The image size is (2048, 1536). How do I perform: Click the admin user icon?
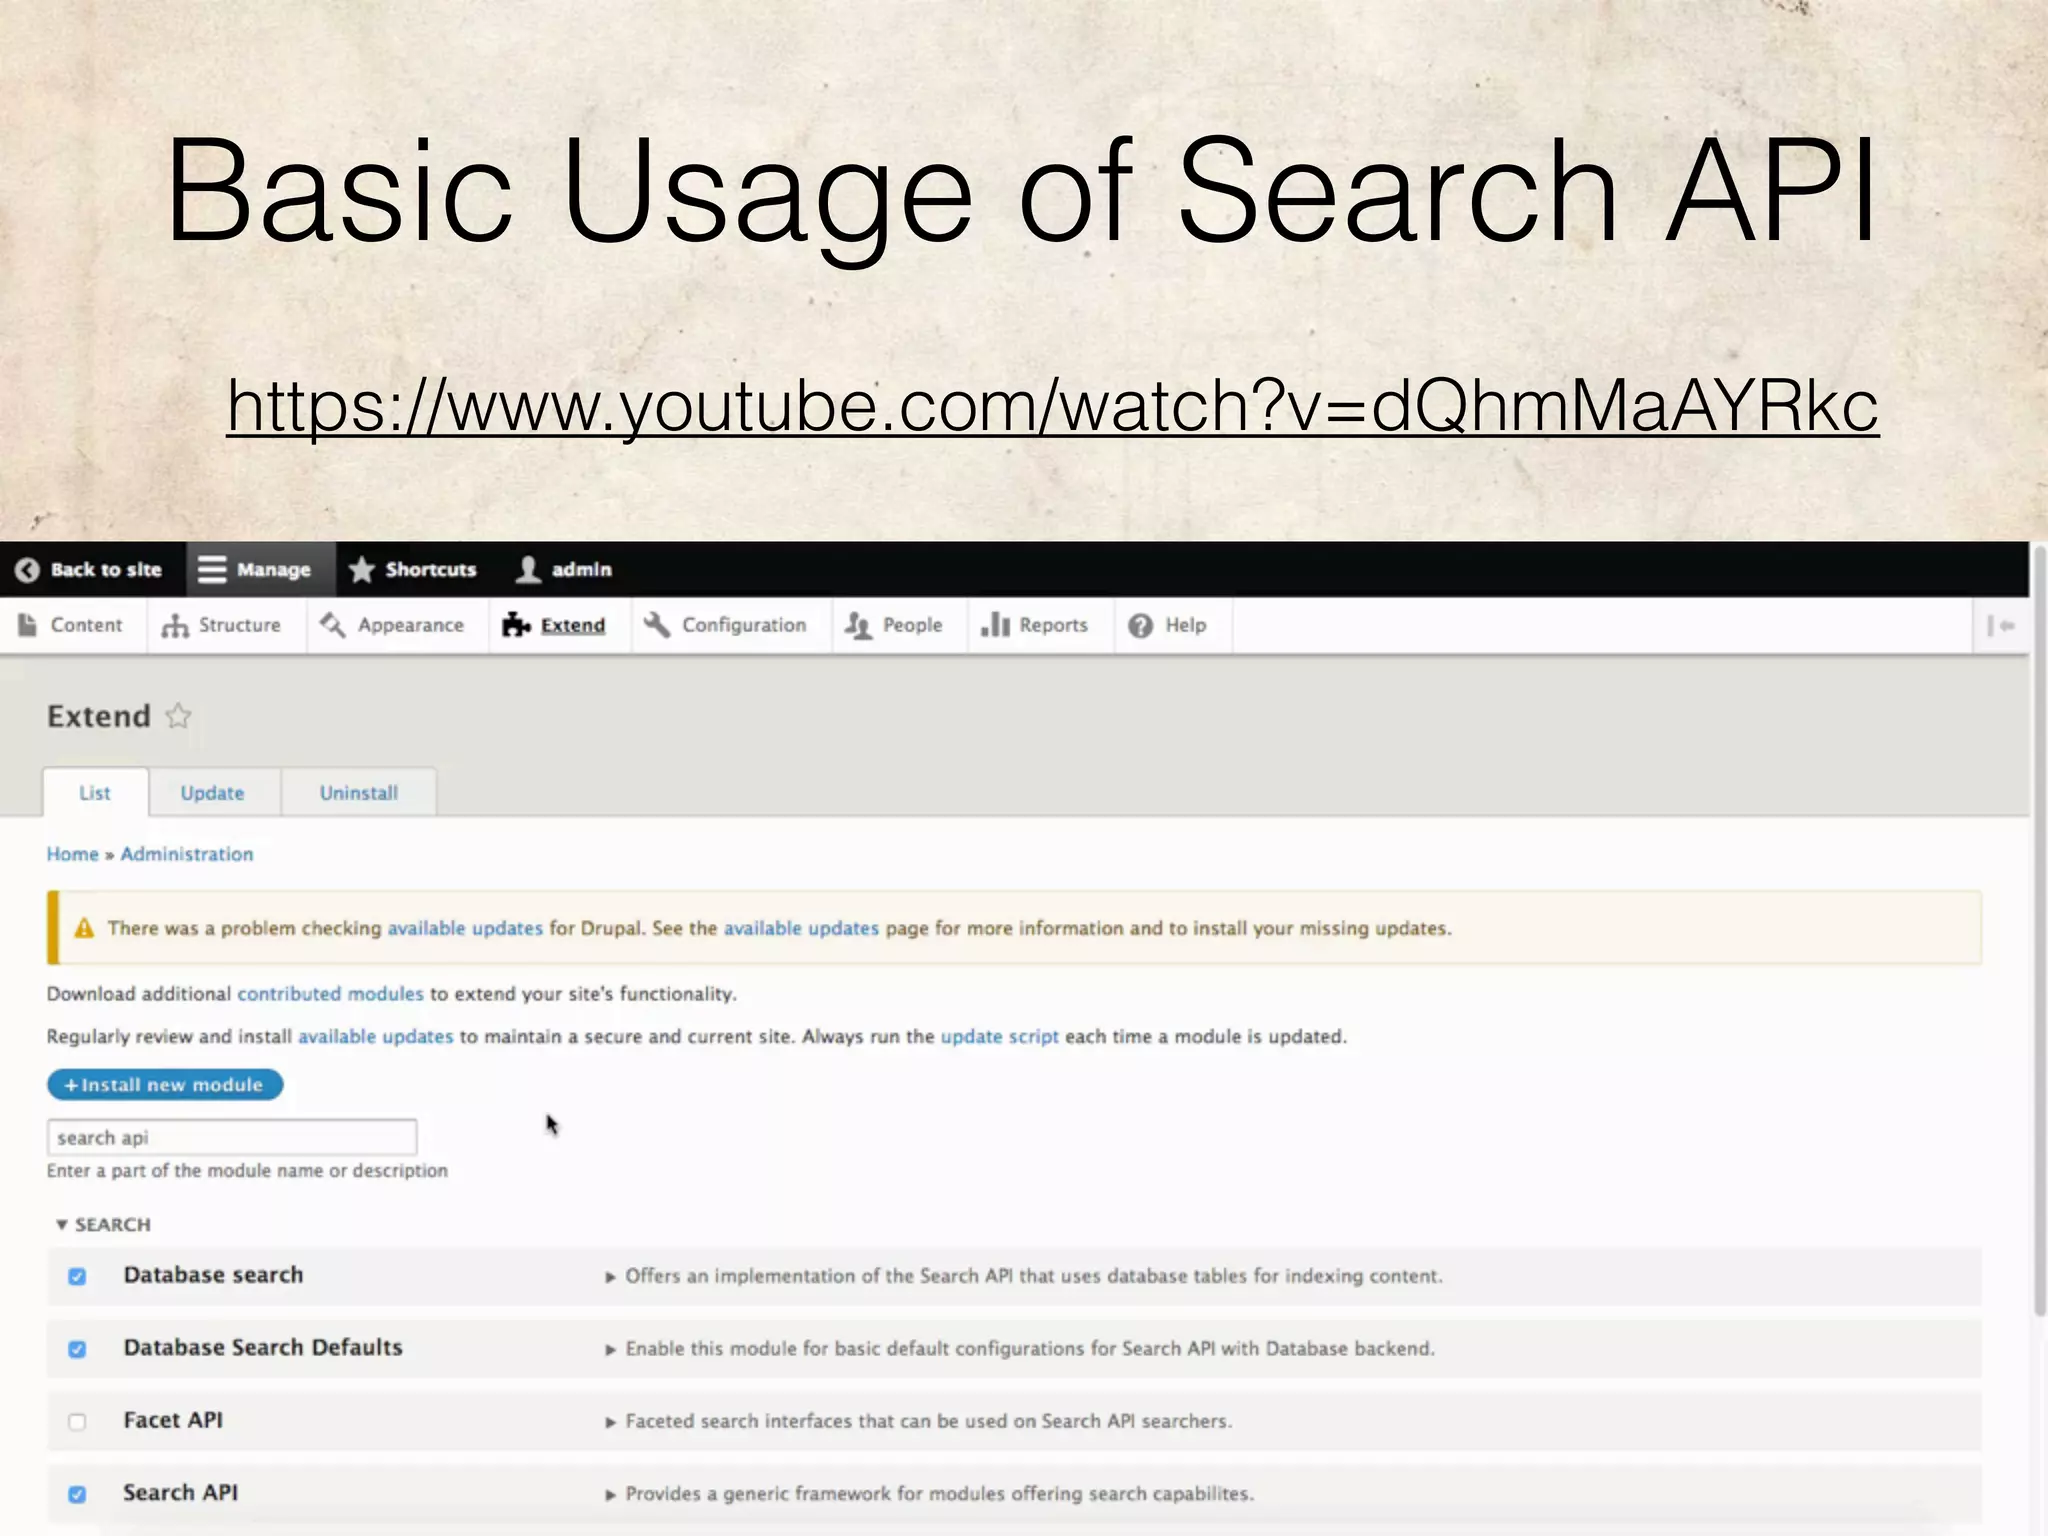click(x=528, y=570)
